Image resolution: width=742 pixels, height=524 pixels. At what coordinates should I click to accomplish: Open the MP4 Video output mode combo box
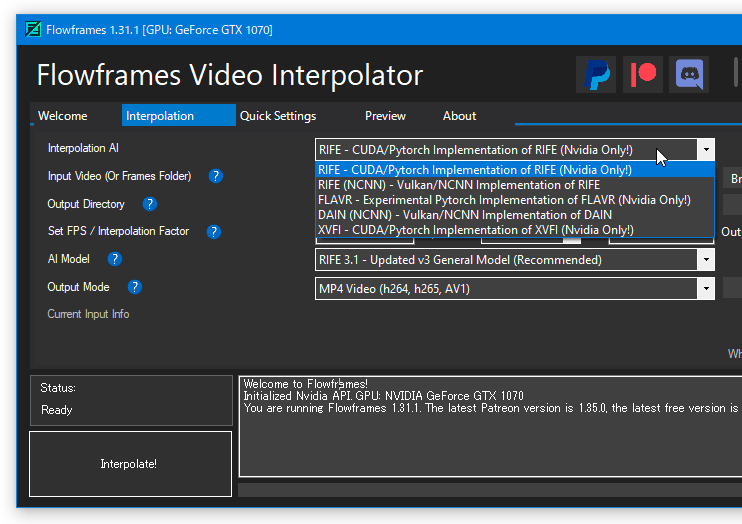pos(515,289)
